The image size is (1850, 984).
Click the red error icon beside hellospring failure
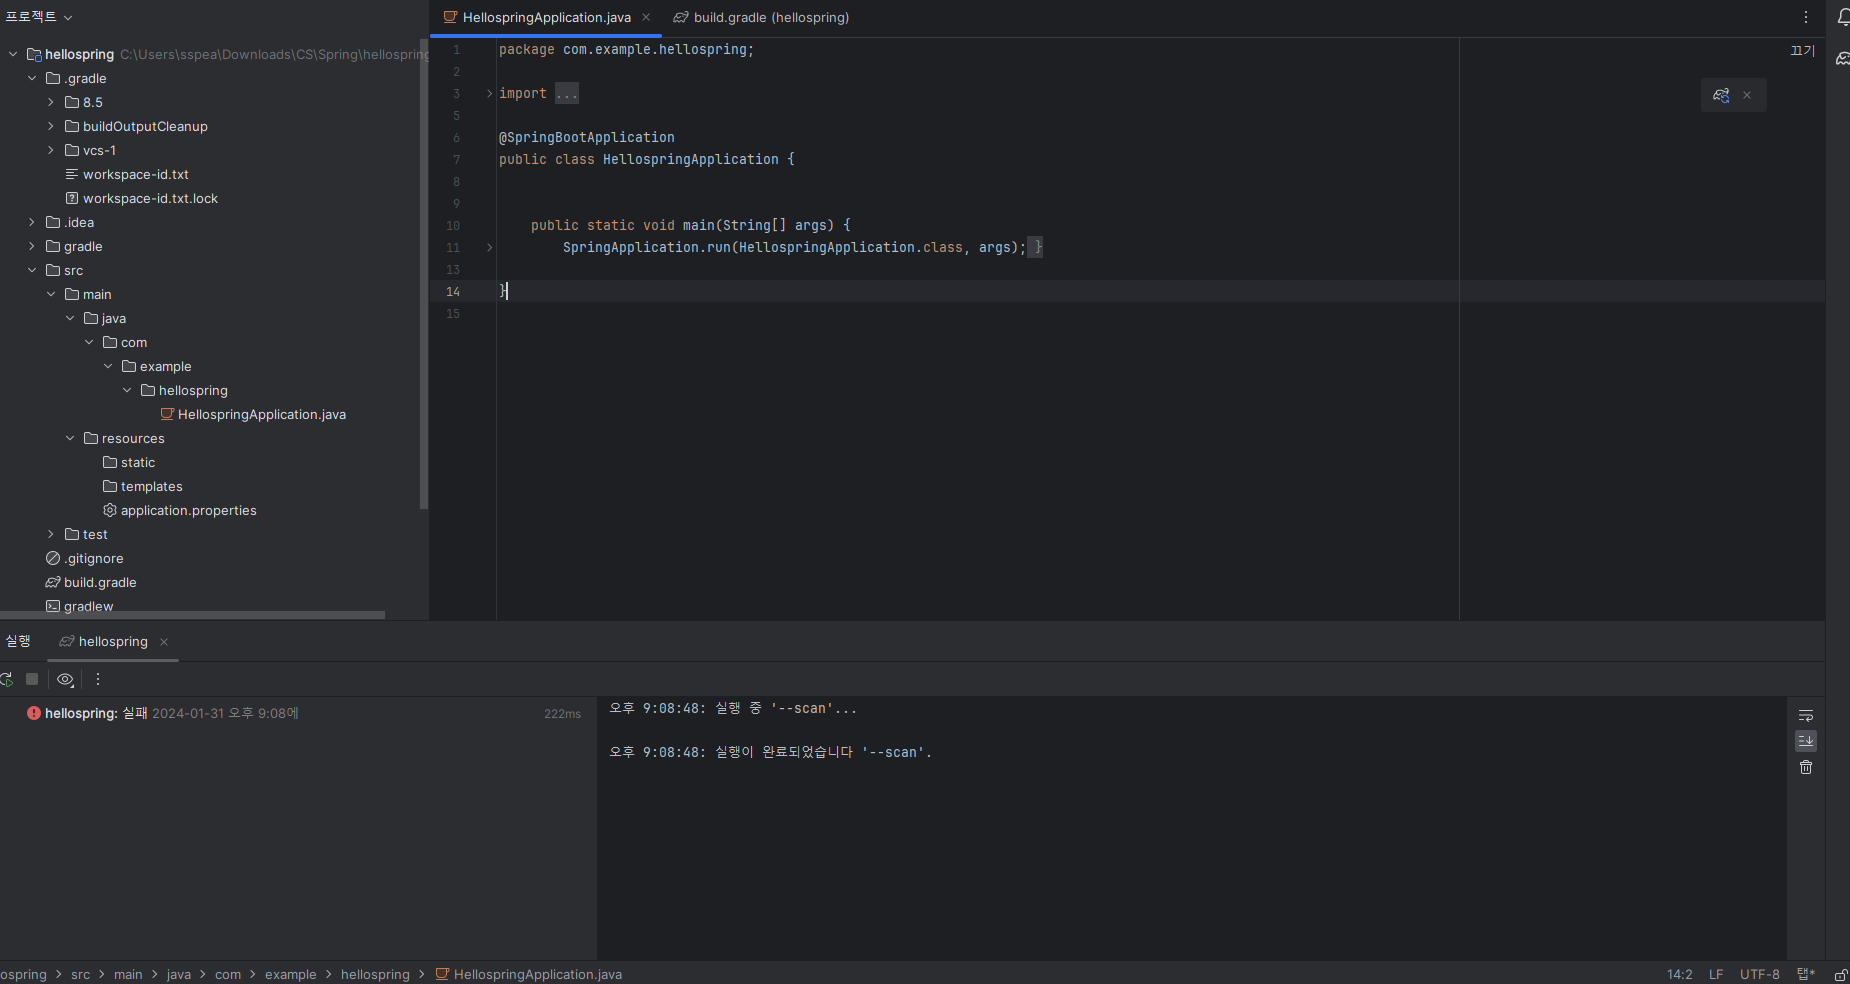(x=34, y=713)
